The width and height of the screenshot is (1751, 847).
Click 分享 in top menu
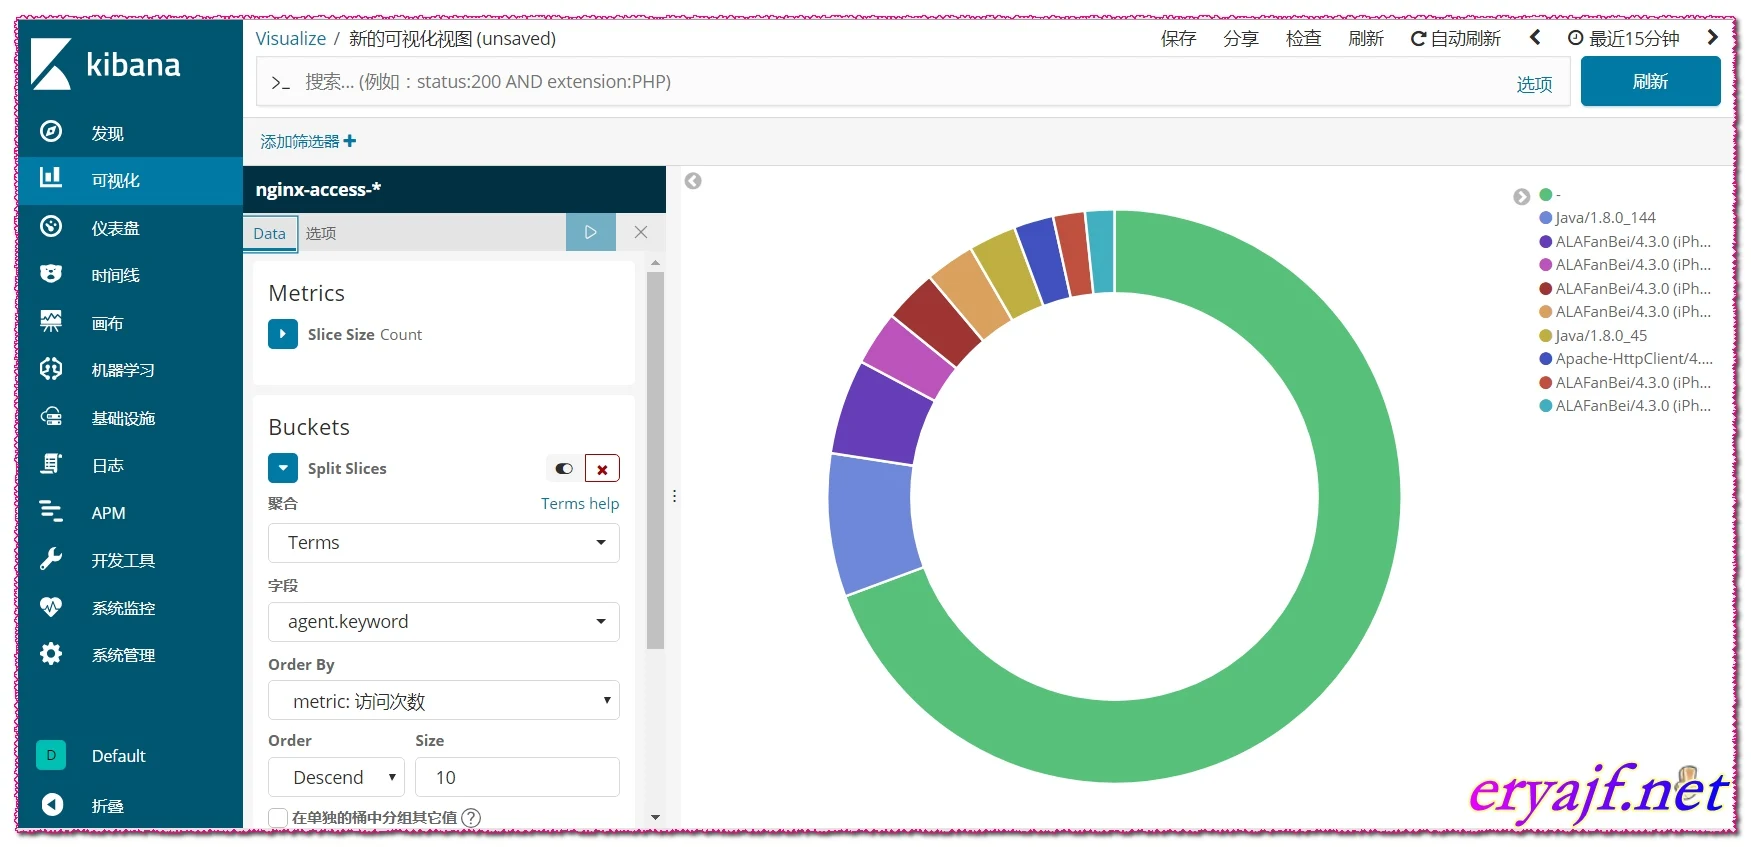pos(1241,38)
